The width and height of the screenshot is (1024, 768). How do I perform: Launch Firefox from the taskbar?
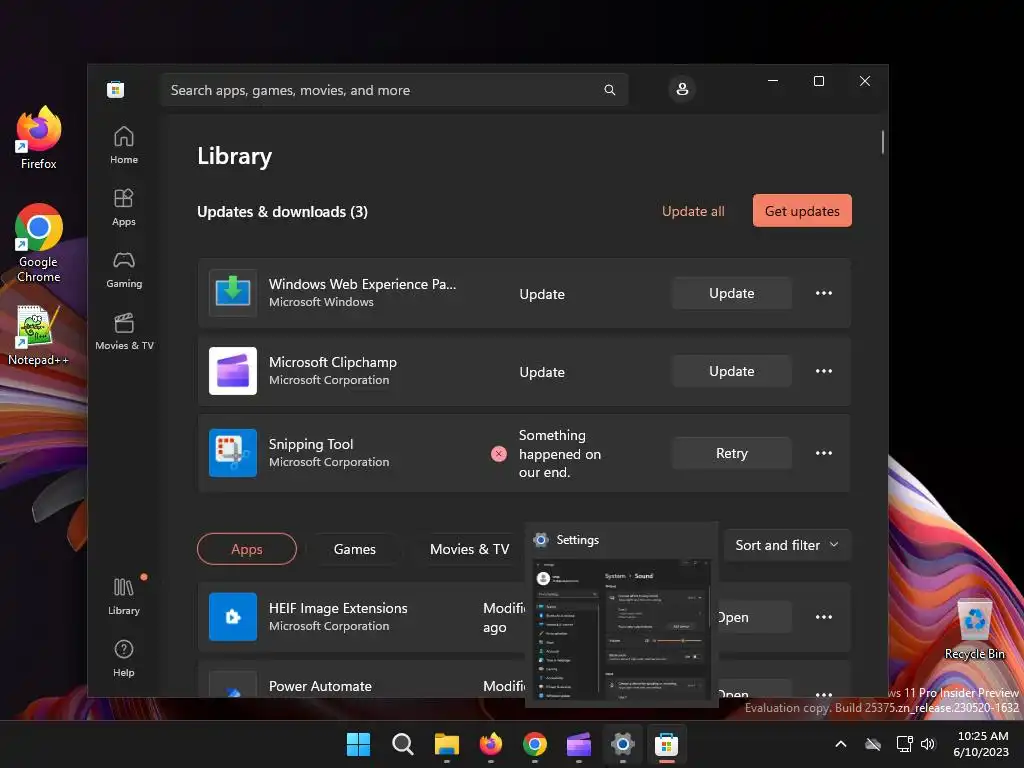click(490, 744)
